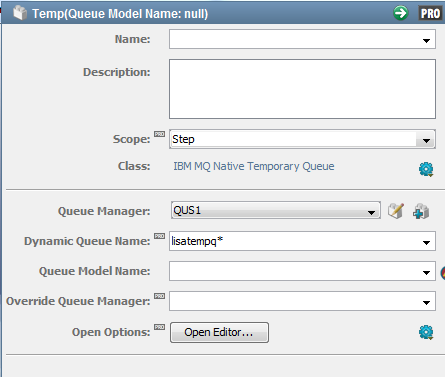Open Class settings gear icon
The height and width of the screenshot is (377, 445).
426,169
